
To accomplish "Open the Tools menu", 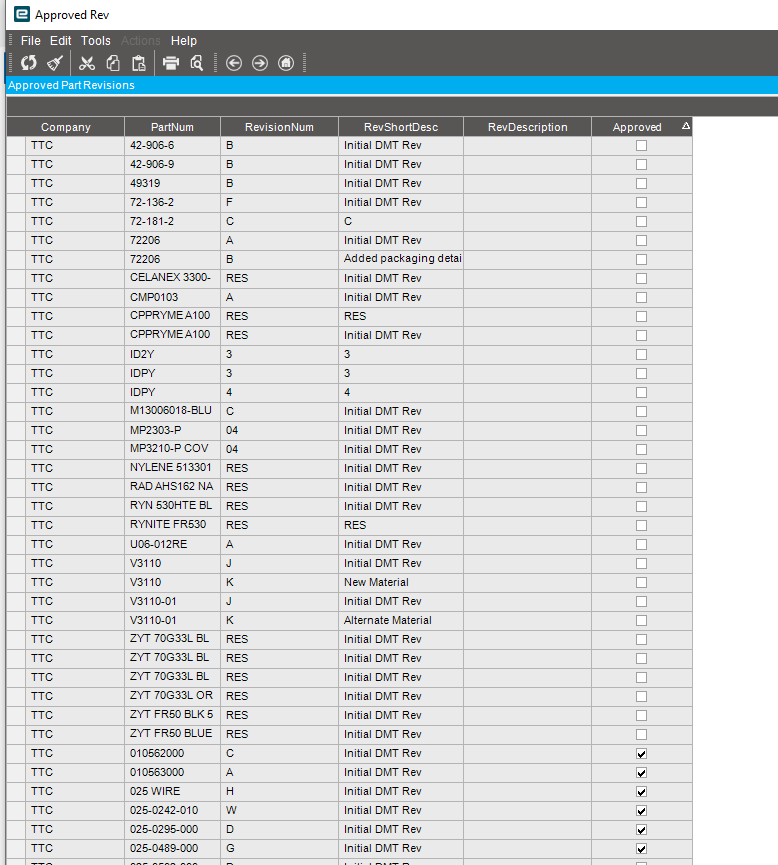I will pyautogui.click(x=95, y=41).
